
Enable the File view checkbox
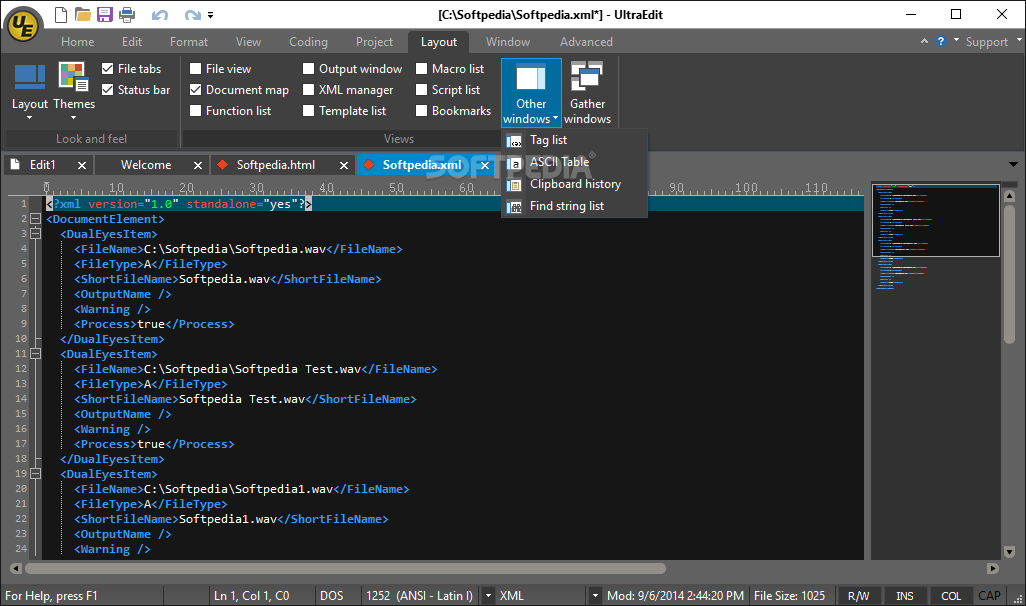click(x=195, y=69)
